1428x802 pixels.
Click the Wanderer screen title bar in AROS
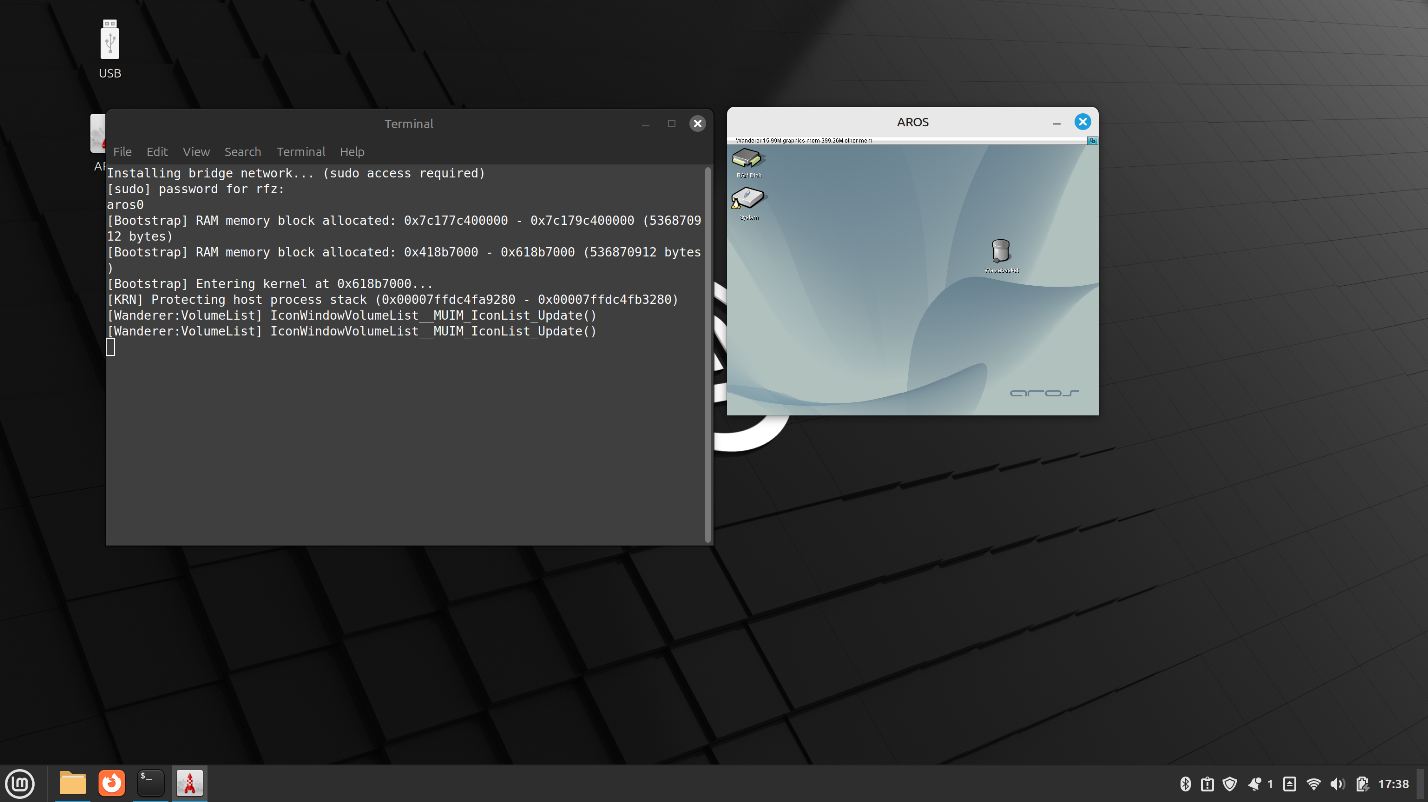click(906, 140)
